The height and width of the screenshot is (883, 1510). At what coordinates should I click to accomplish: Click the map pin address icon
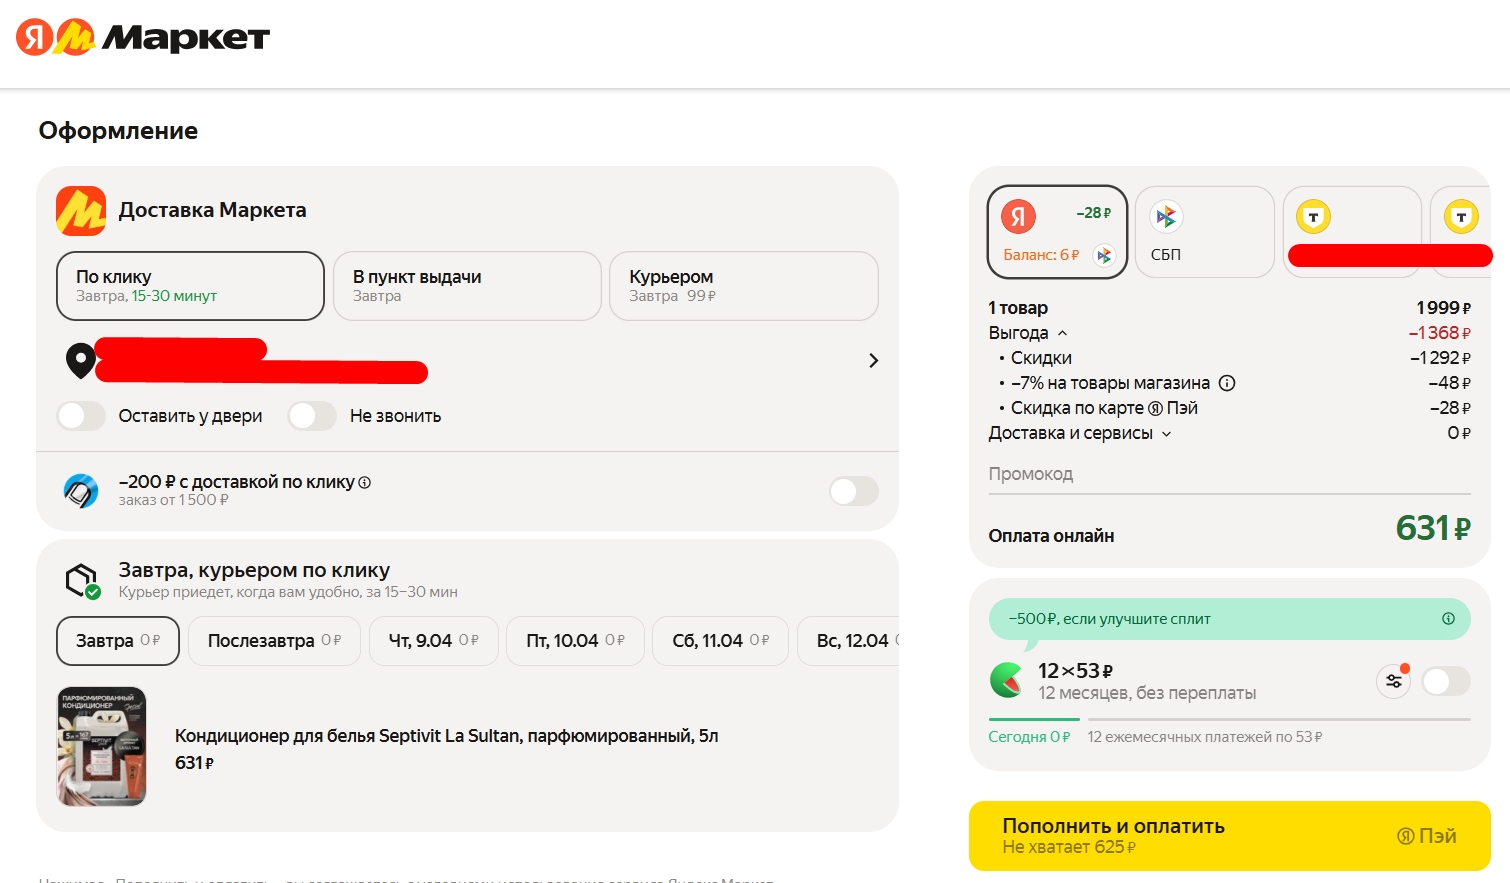(80, 360)
